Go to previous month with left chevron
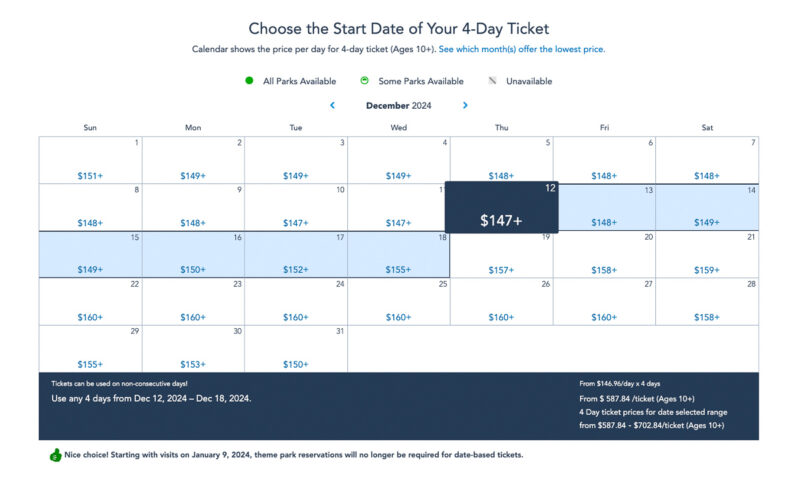This screenshot has width=800, height=479. 333,105
